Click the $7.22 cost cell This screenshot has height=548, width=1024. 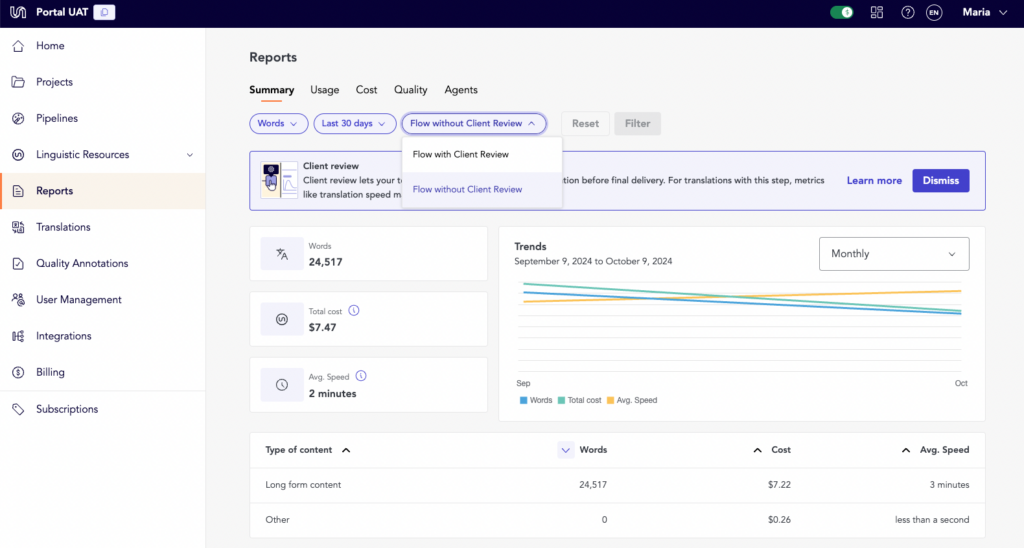click(779, 485)
